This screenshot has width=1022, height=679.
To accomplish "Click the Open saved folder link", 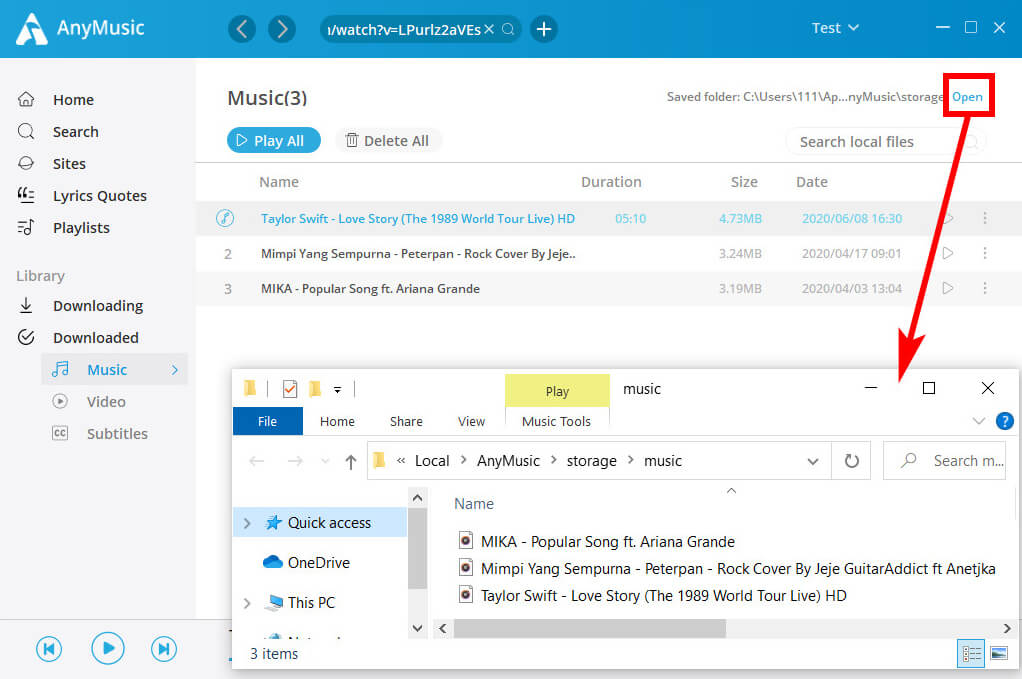I will [x=967, y=96].
